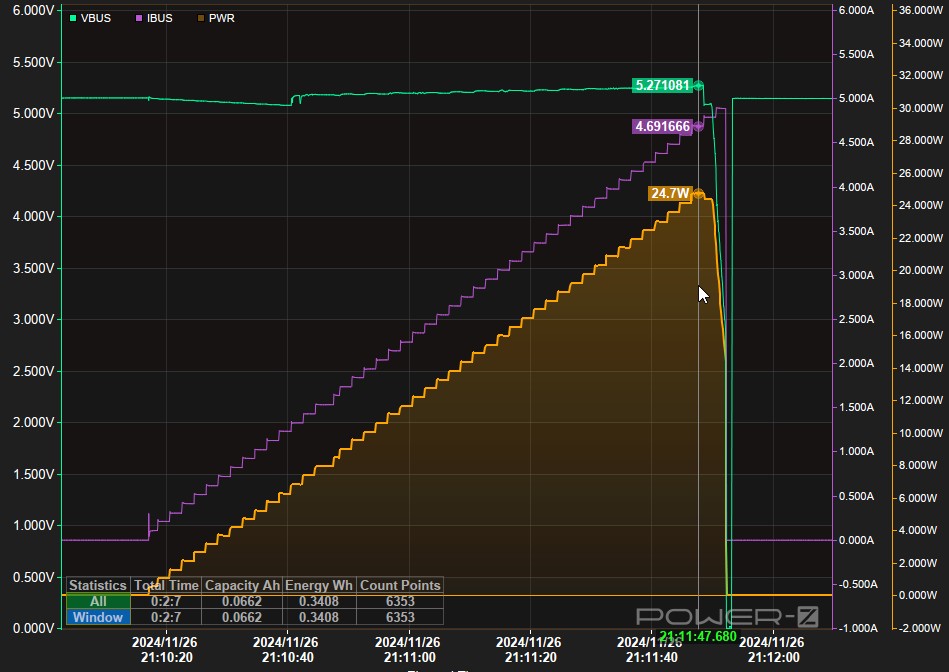Image resolution: width=949 pixels, height=672 pixels.
Task: Click the 6.000A current axis label
Action: pos(856,10)
